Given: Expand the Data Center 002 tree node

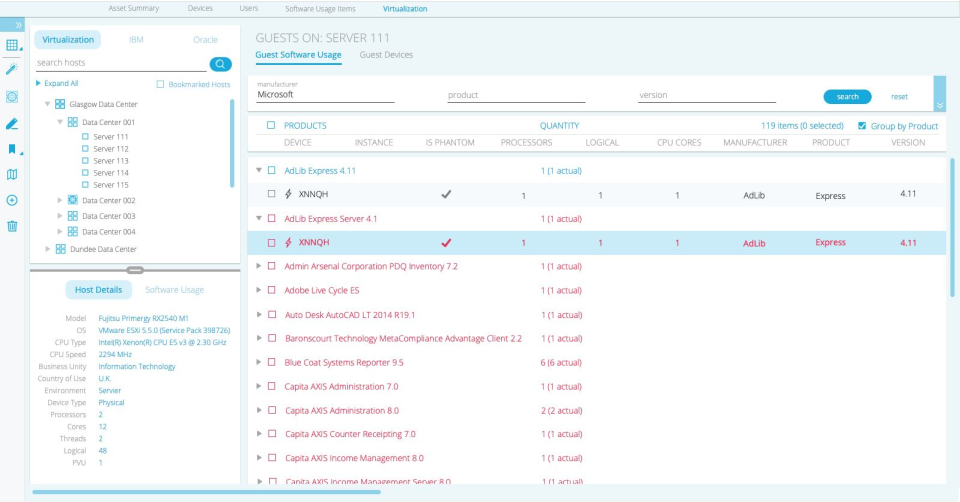Looking at the screenshot, I should 59,200.
